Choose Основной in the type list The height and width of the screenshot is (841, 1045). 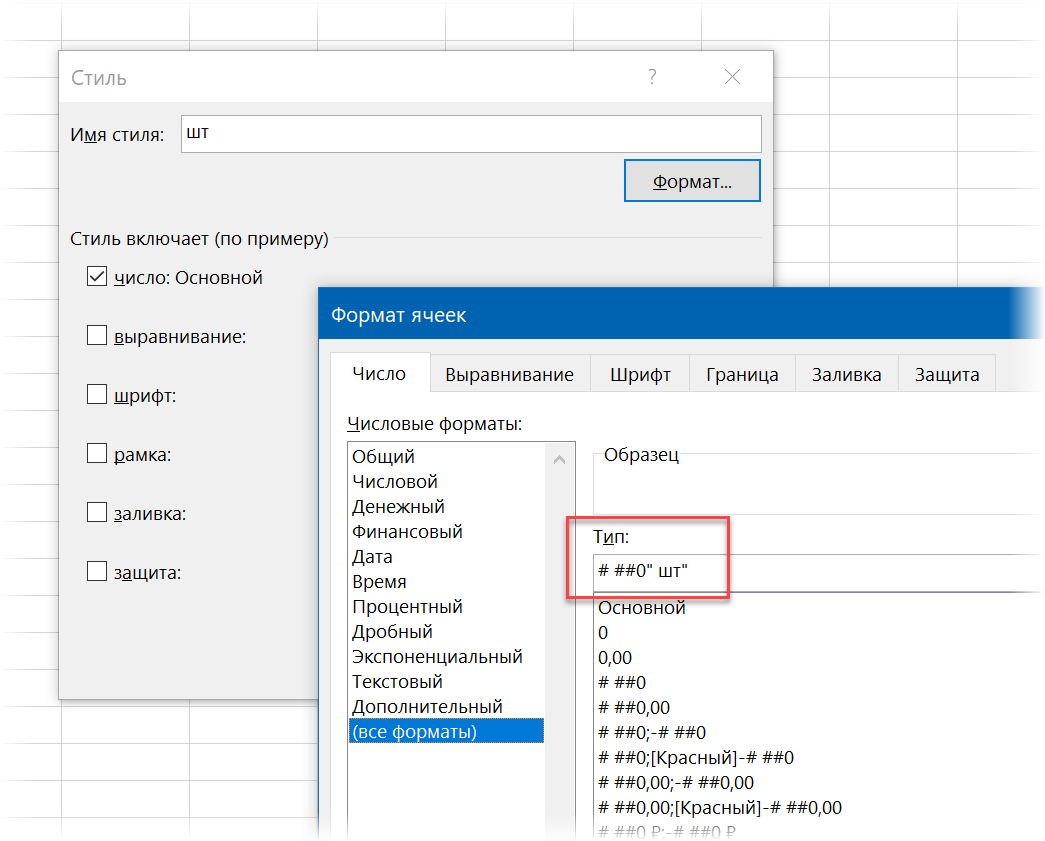tap(641, 608)
